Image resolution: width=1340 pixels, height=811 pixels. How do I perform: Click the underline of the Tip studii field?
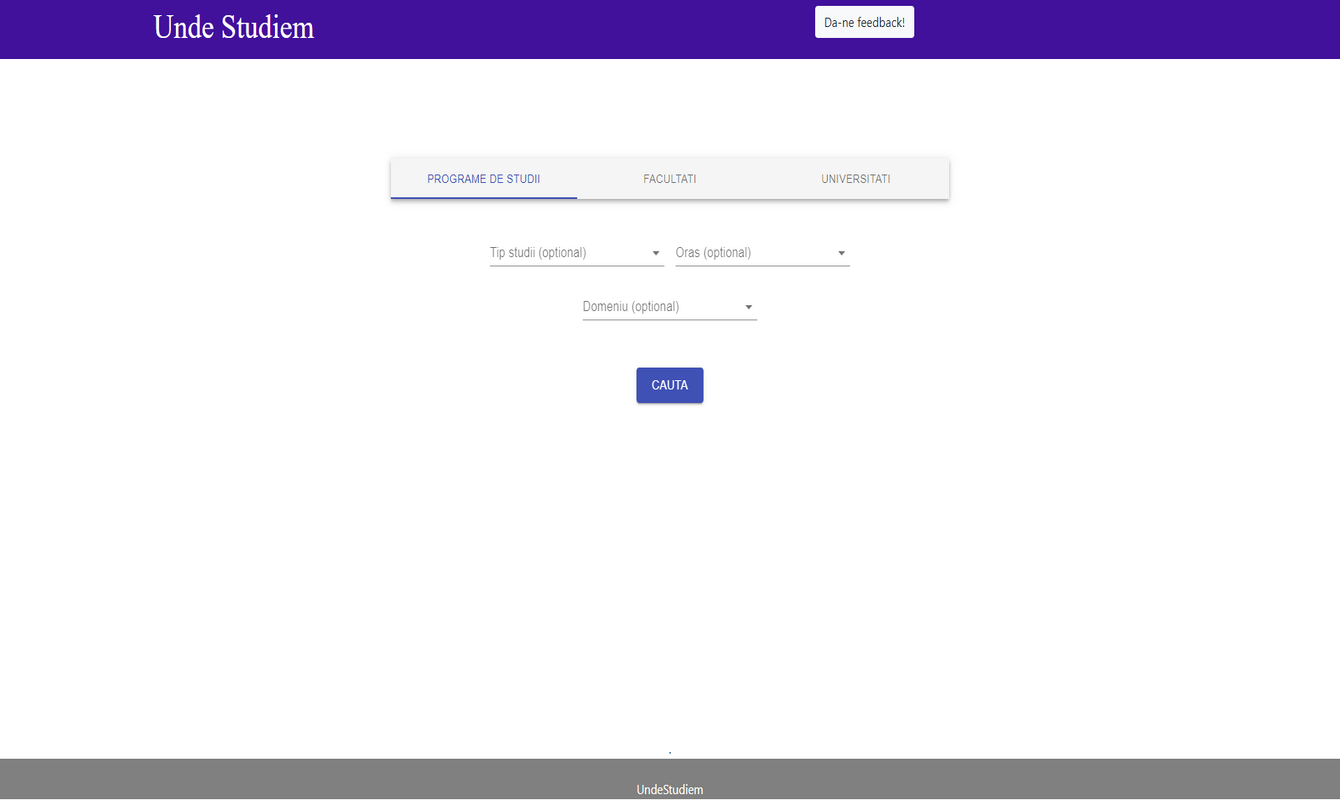576,266
